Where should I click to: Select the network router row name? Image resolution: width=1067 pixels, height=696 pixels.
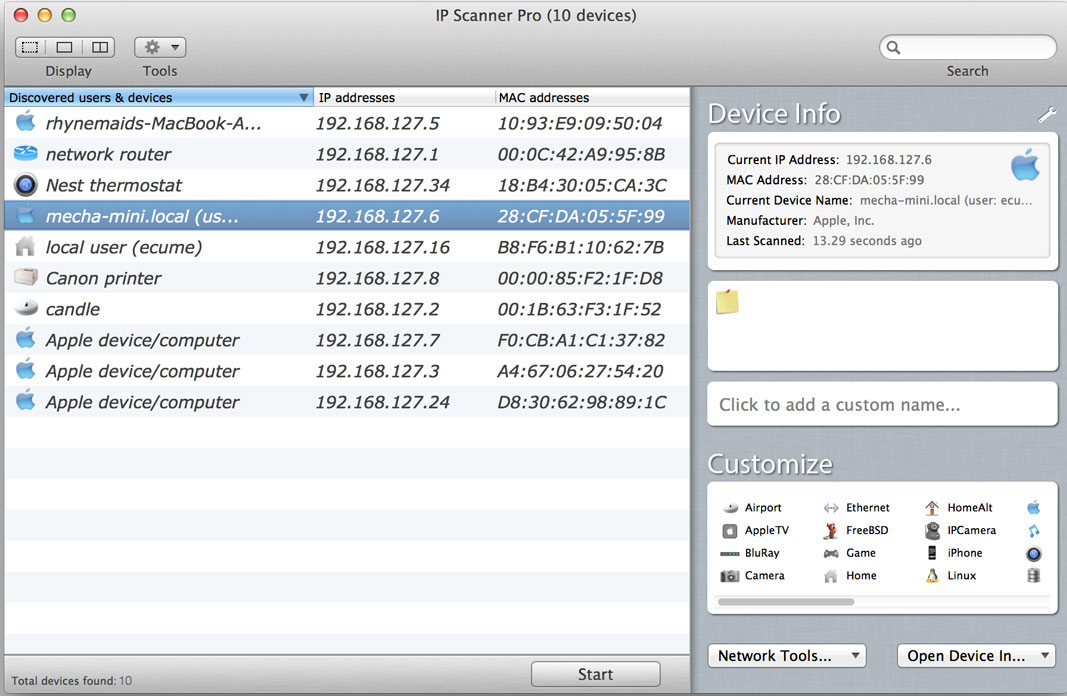tap(108, 154)
